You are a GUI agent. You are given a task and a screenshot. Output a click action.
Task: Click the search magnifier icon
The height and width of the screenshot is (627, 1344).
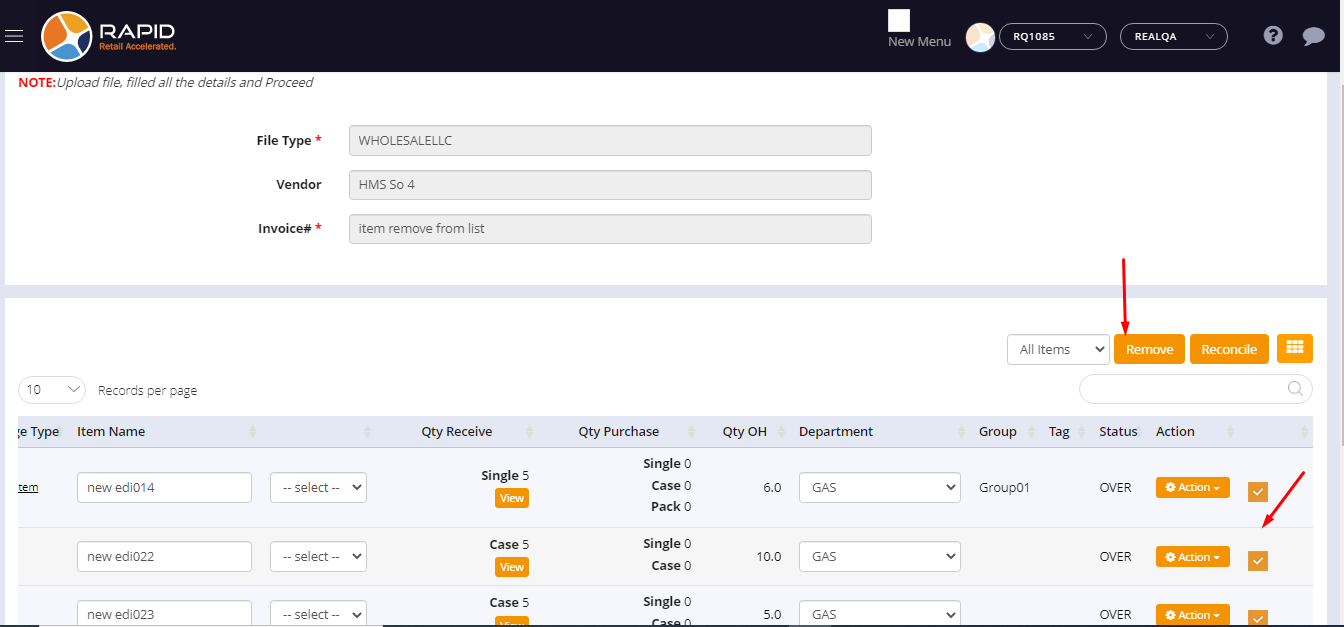coord(1295,389)
